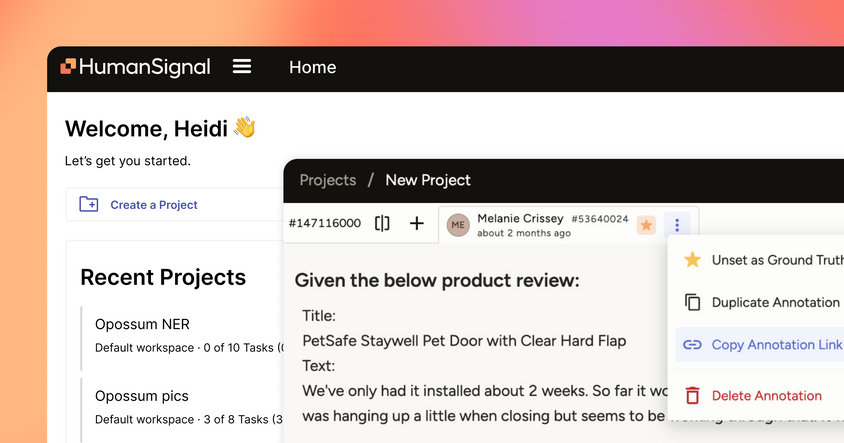Click the task ID #147116000

tap(324, 224)
